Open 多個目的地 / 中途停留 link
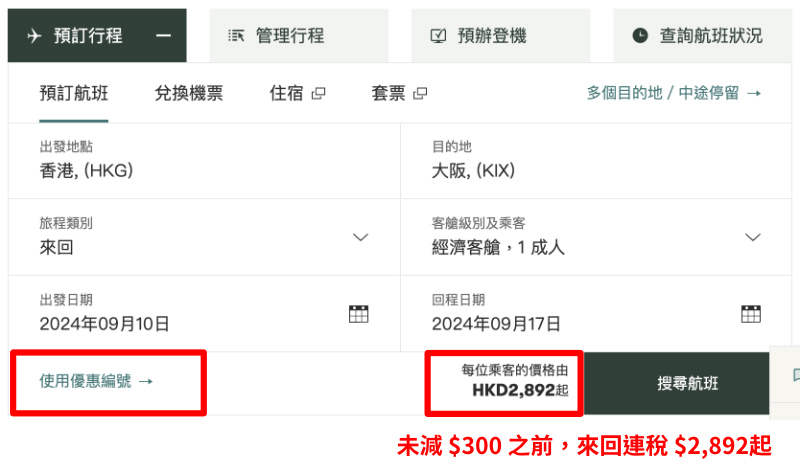 tap(674, 93)
